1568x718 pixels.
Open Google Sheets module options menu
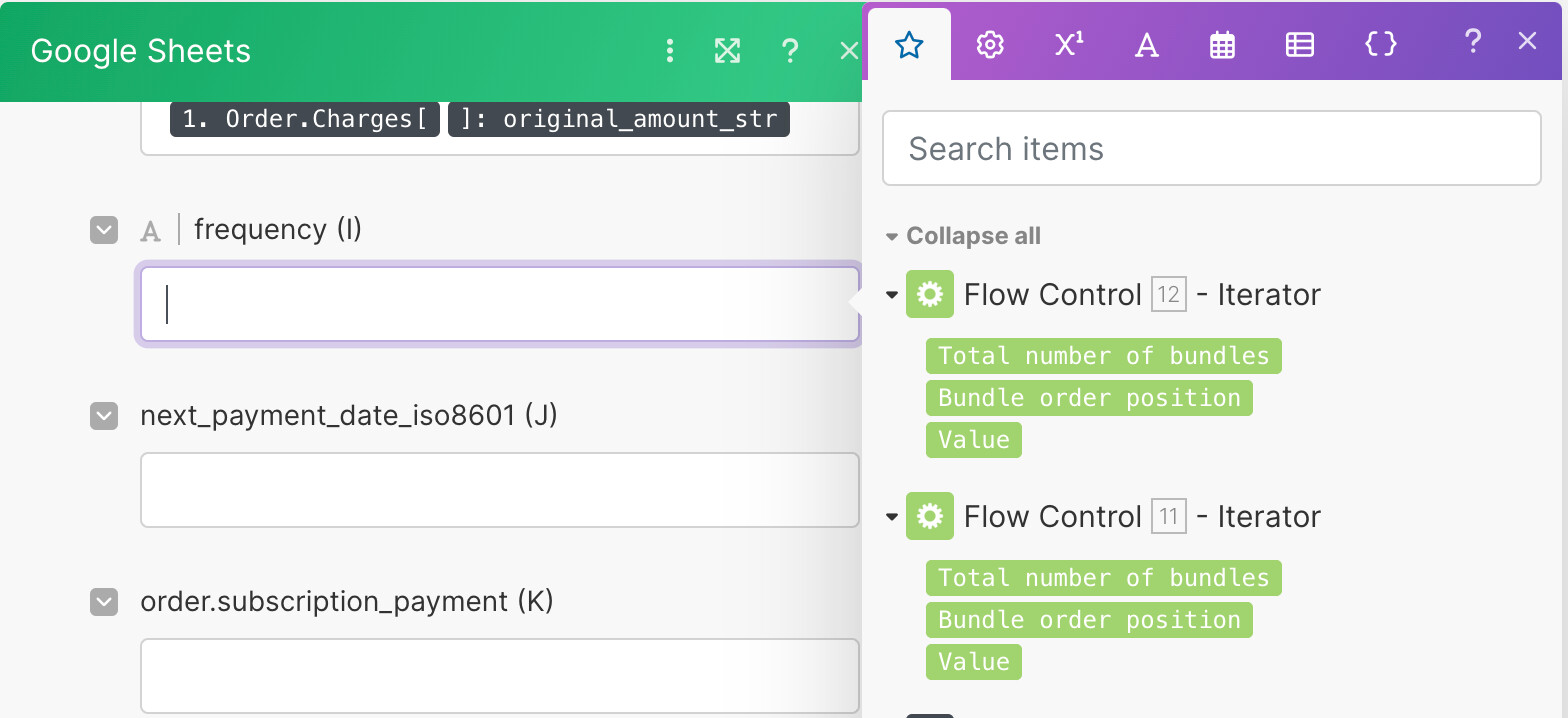(x=670, y=51)
